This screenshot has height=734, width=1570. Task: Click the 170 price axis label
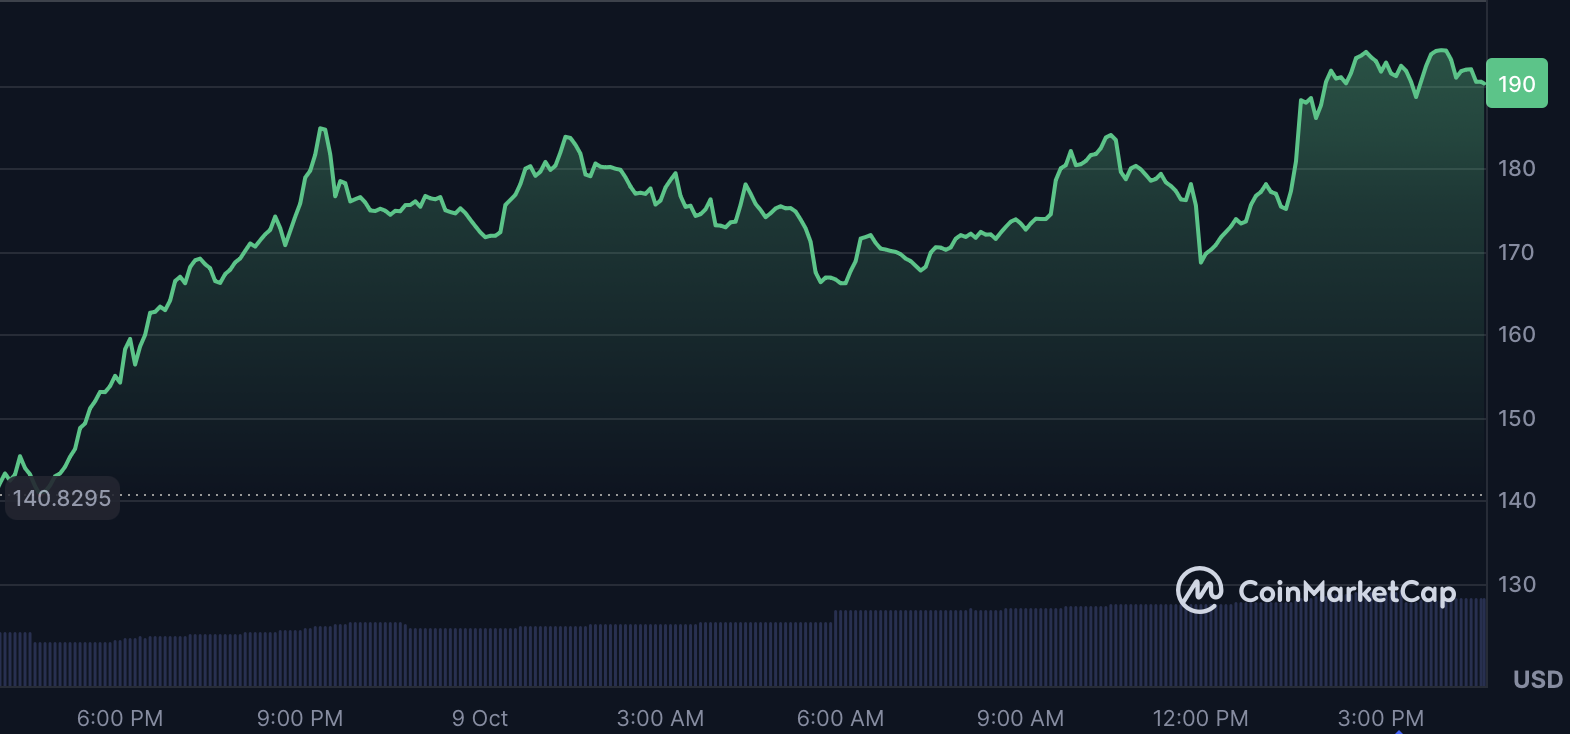tap(1516, 252)
